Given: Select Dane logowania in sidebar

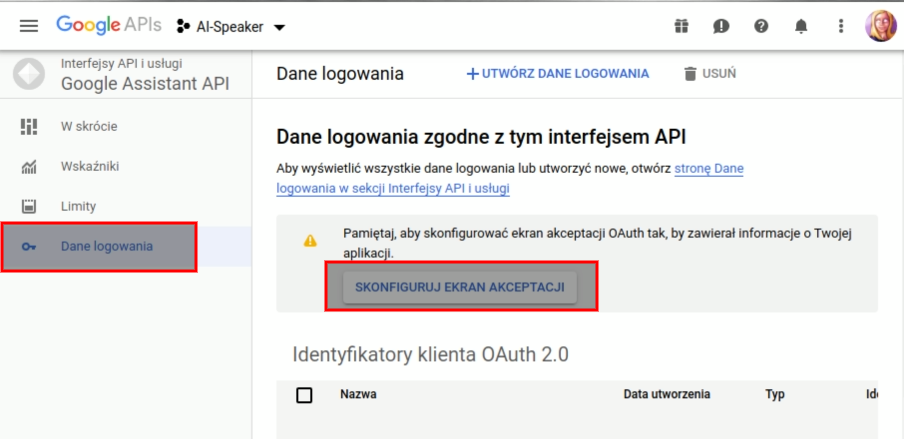Looking at the screenshot, I should coord(126,246).
